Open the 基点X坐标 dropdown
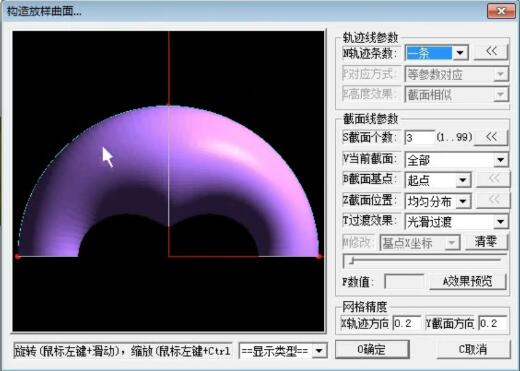Image resolution: width=520 pixels, height=371 pixels. pos(452,243)
